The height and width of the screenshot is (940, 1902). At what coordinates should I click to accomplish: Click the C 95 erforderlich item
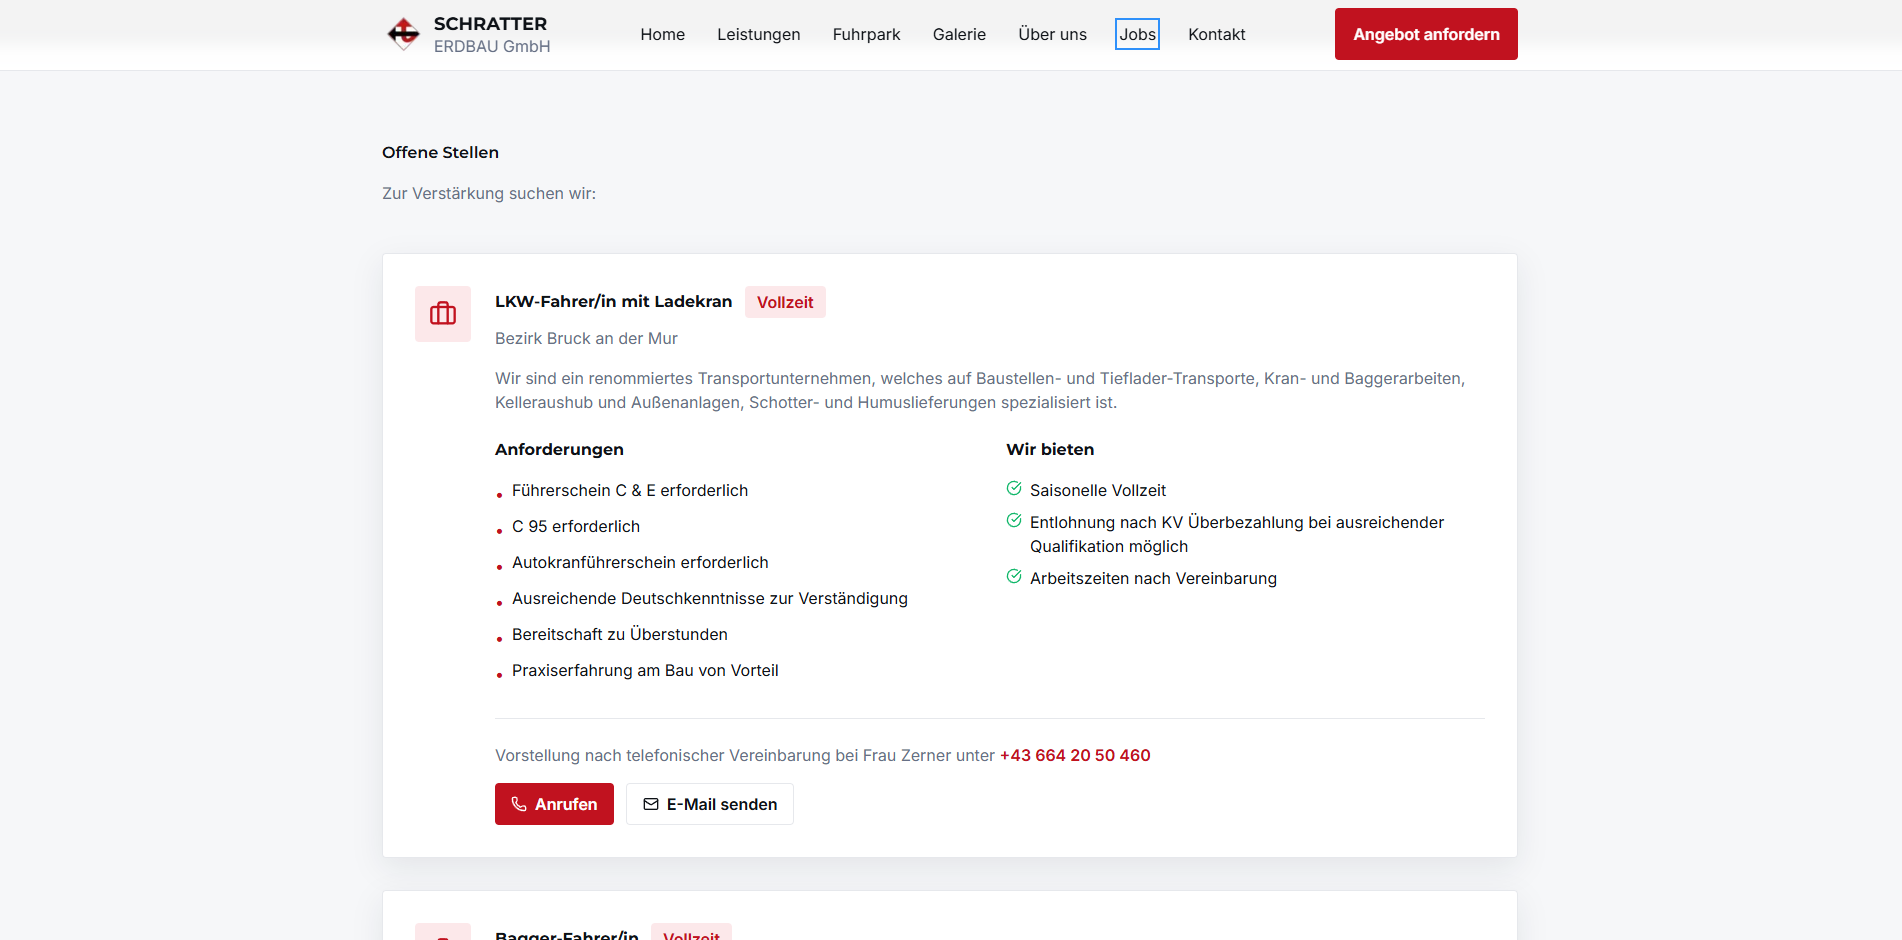576,526
